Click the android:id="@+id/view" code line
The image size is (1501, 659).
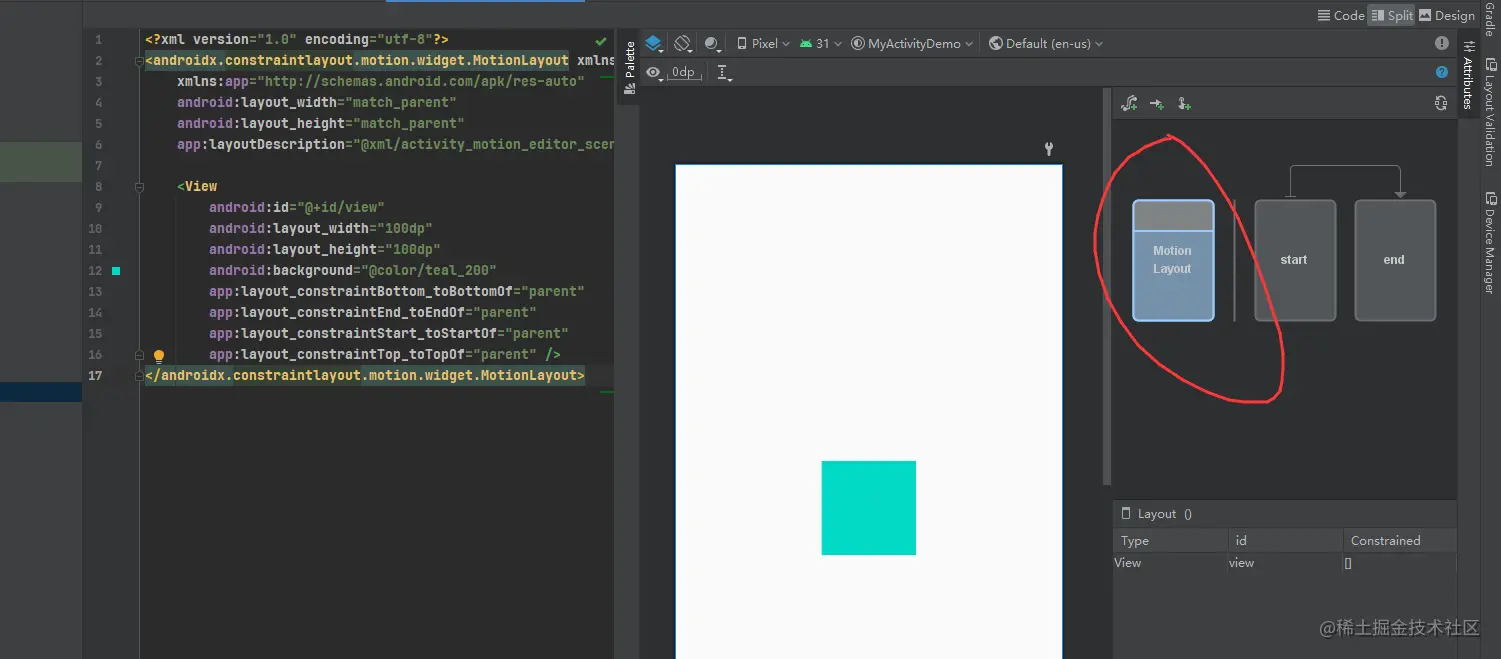(296, 207)
